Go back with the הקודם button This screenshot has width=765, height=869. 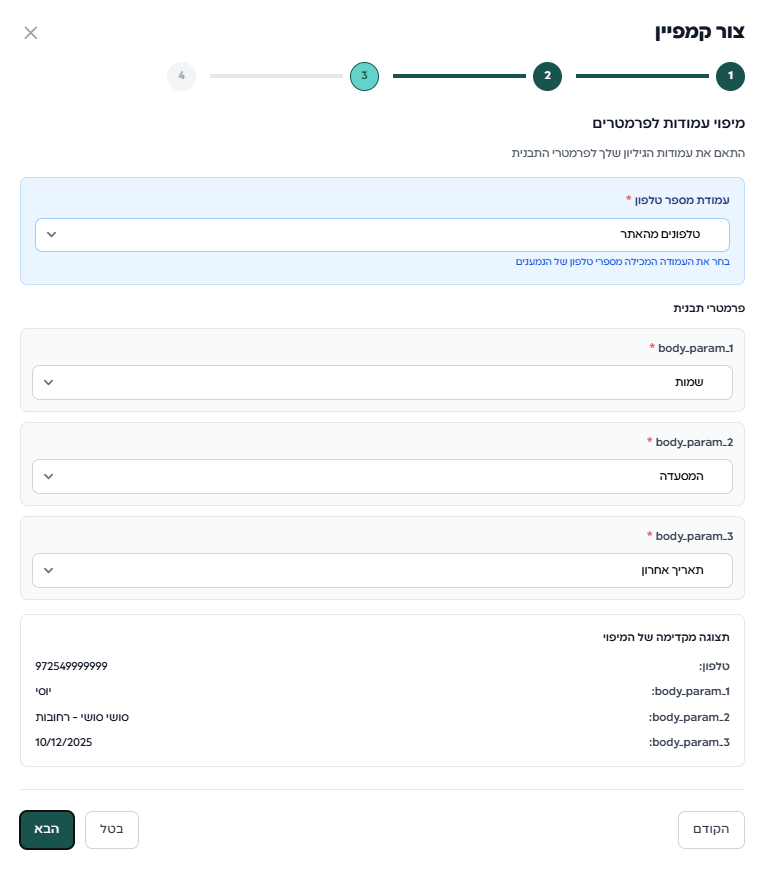tap(711, 829)
